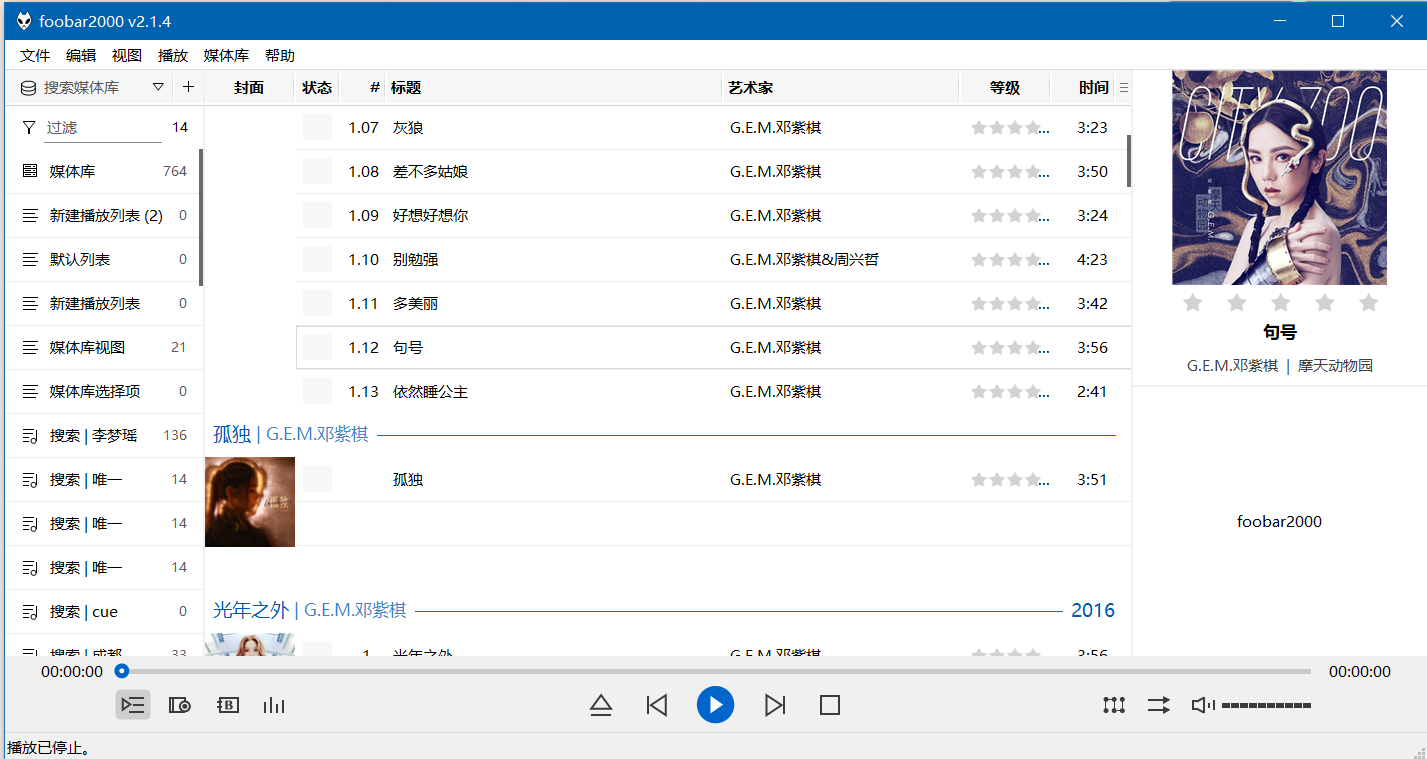Open the 播放 menu
1427x759 pixels.
coord(173,55)
